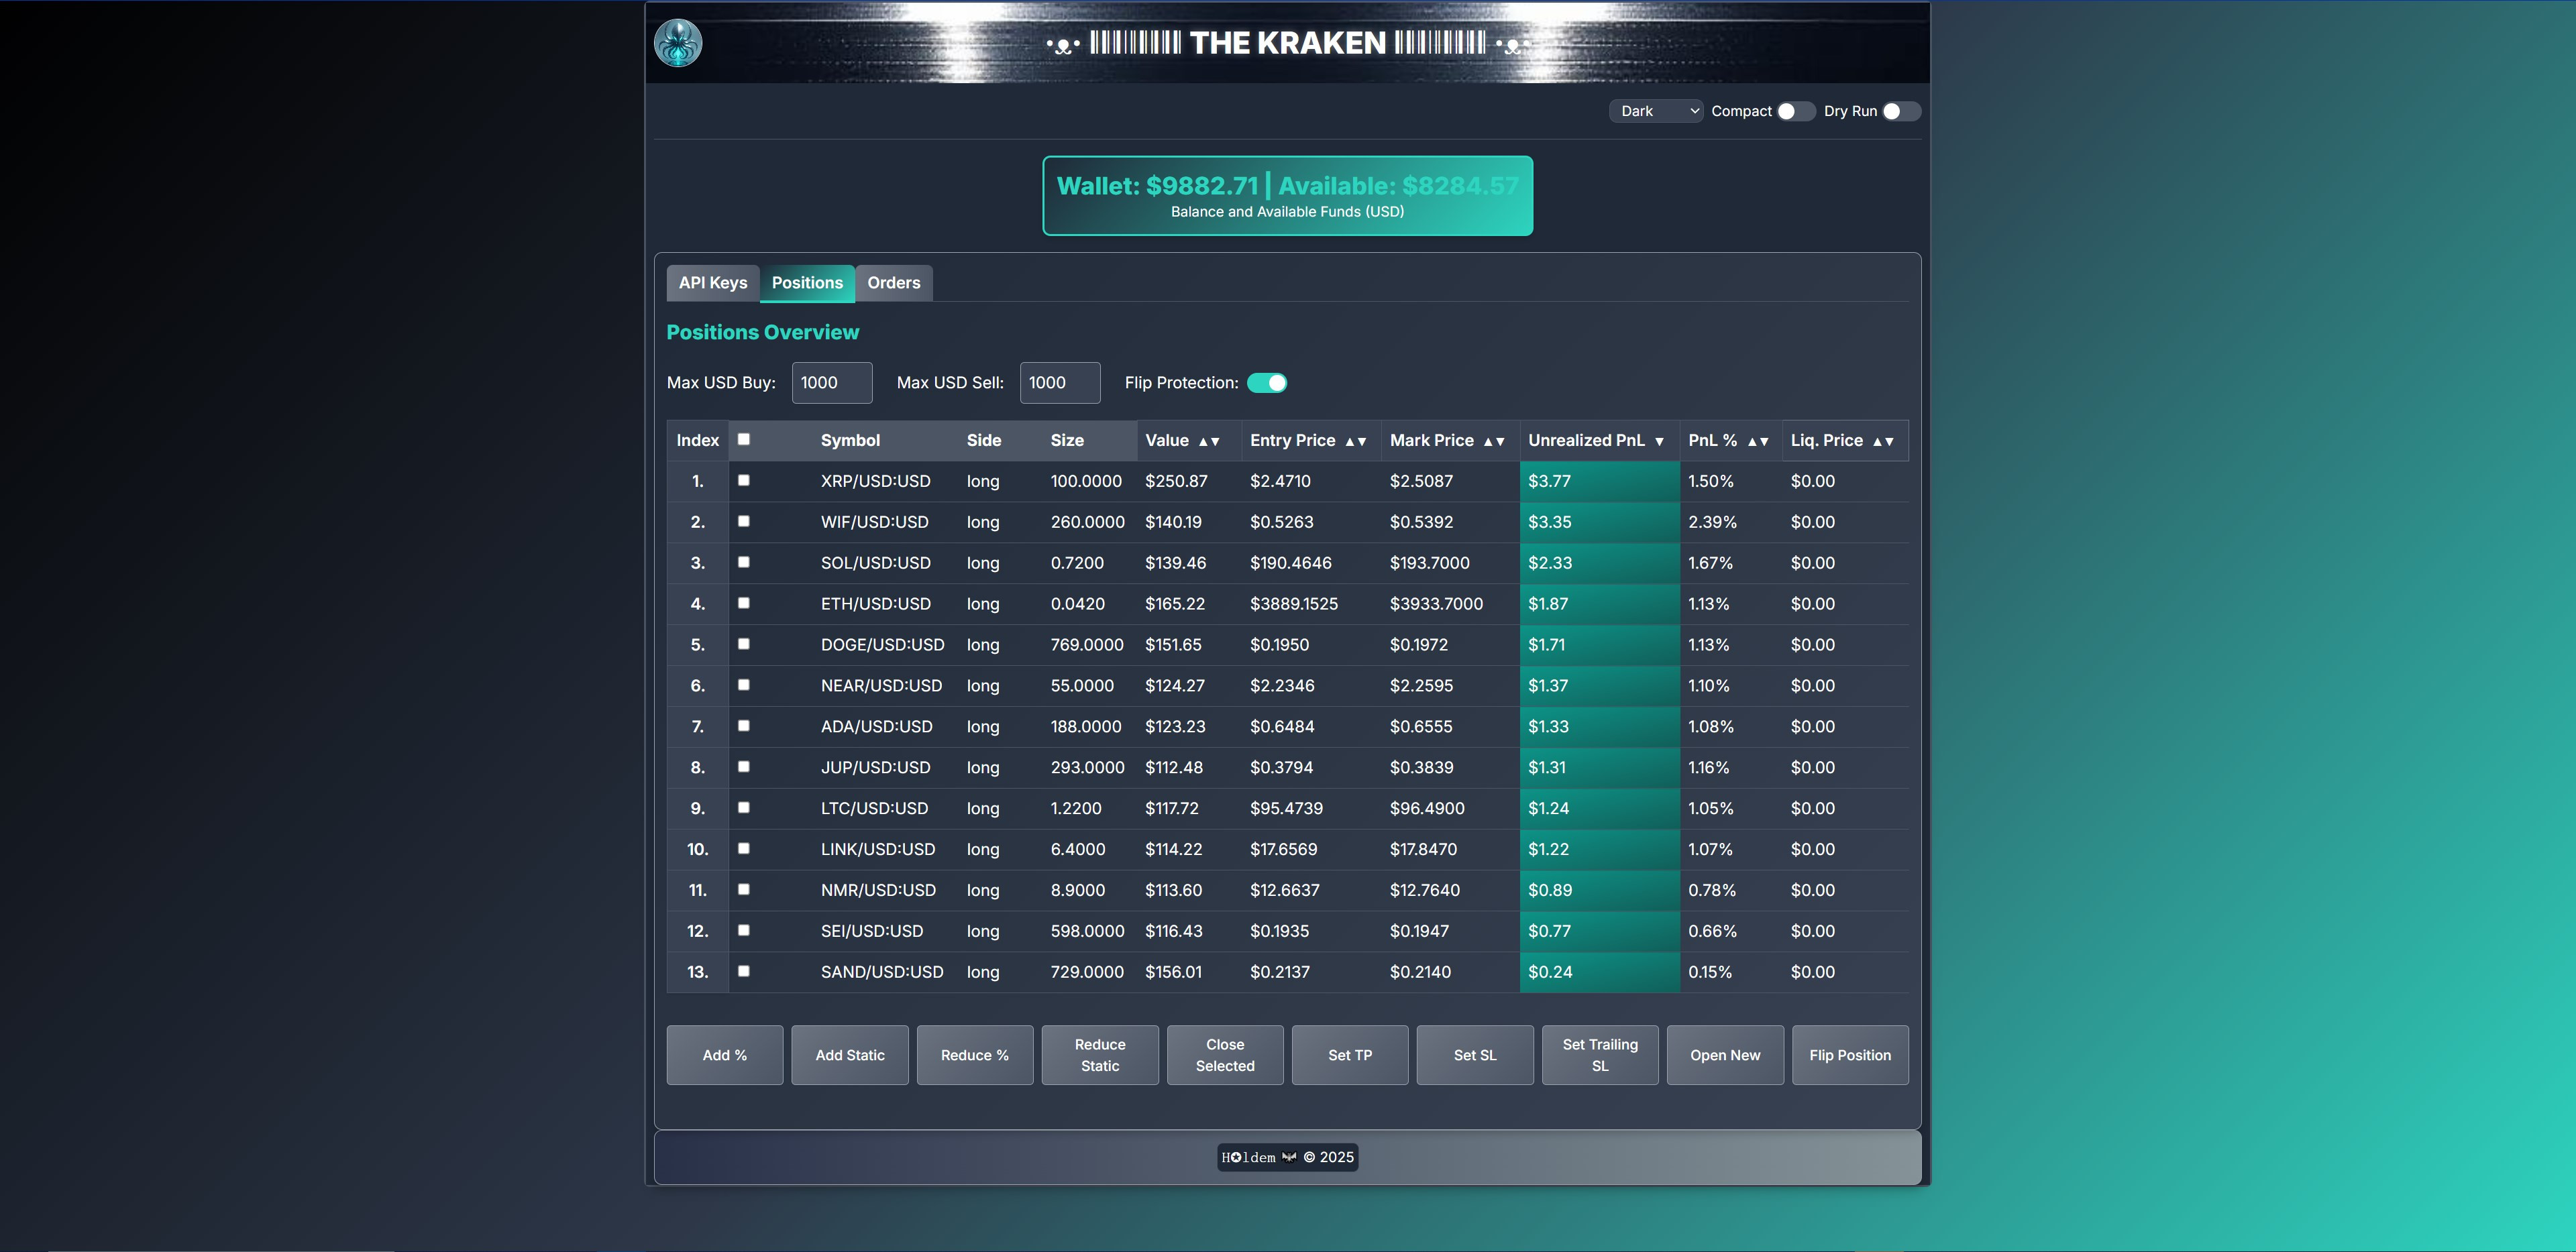Screen dimensions: 2576x1252
Task: Click the Set TP button
Action: [1350, 1055]
